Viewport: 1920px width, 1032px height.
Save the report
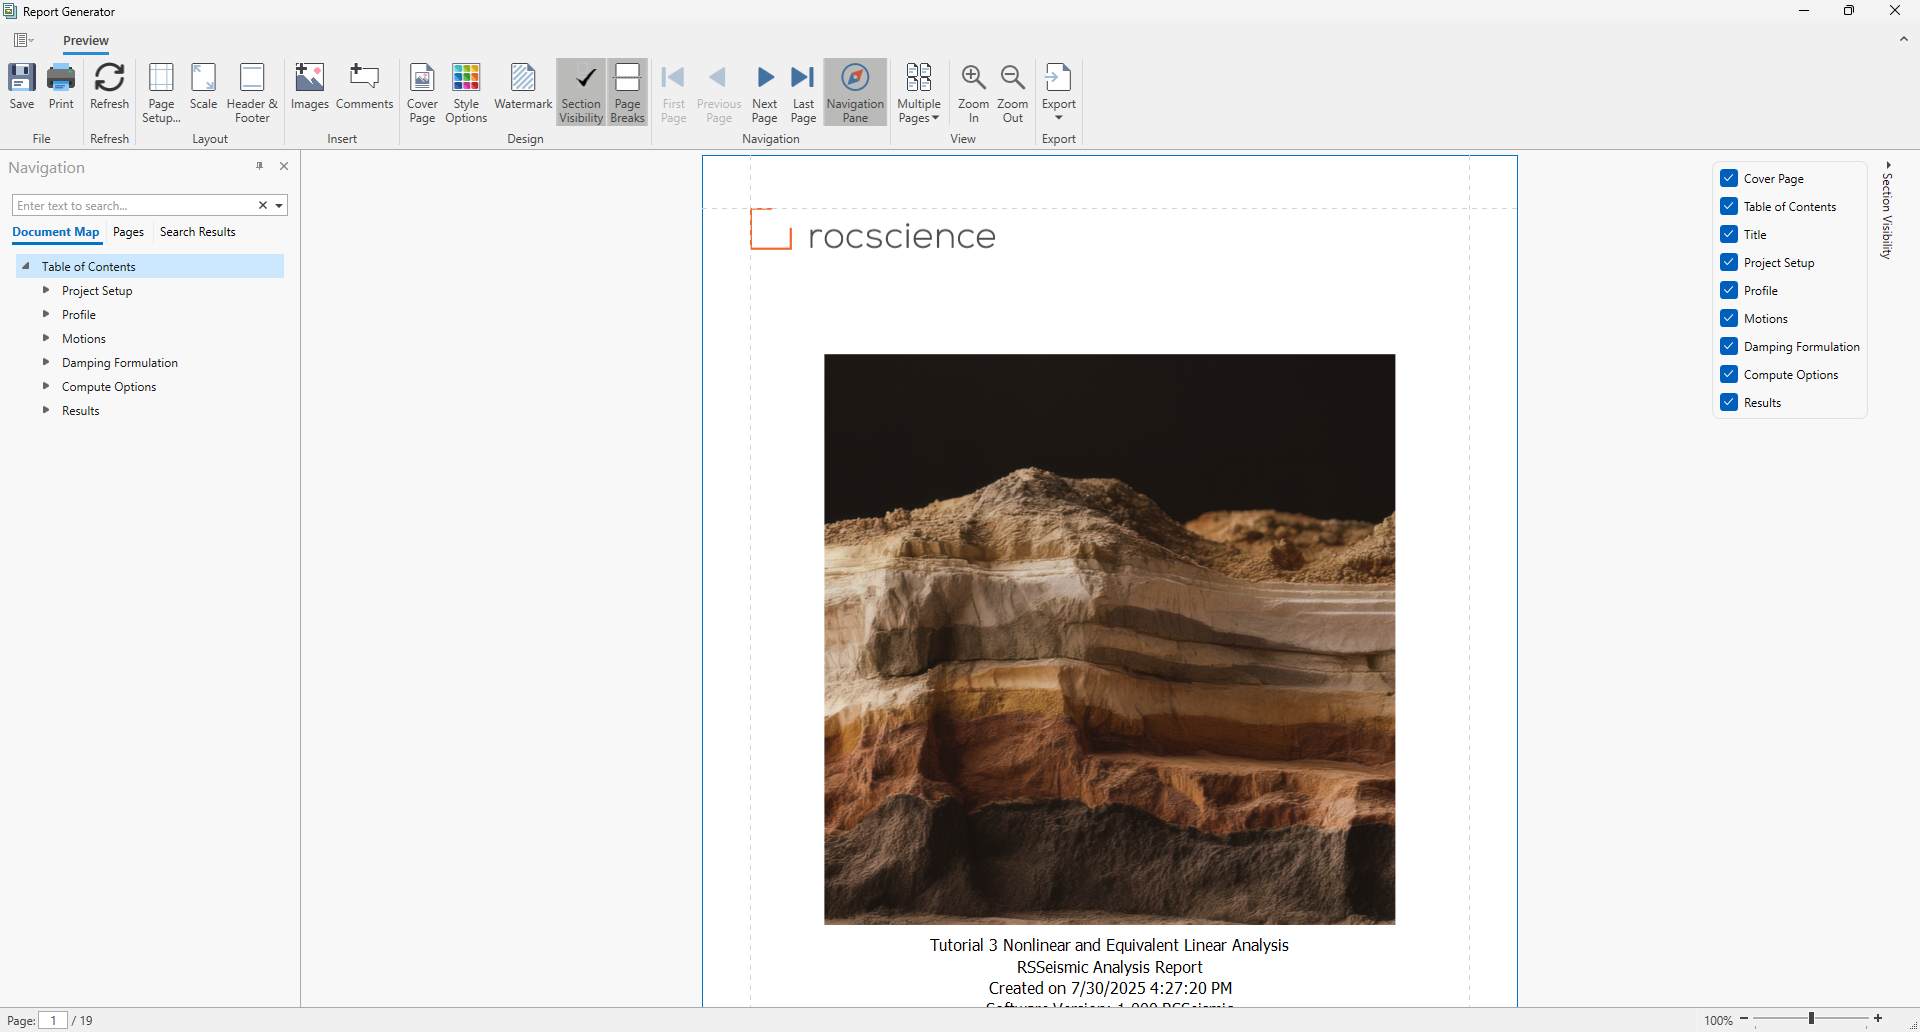22,86
